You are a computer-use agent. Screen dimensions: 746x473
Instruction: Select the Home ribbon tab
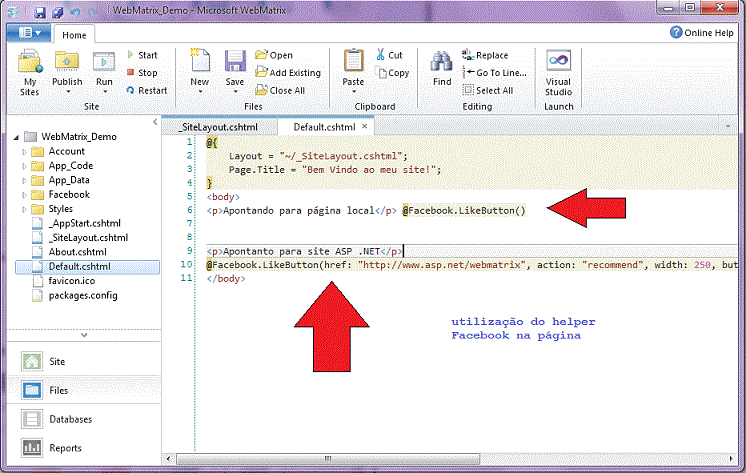tap(74, 35)
